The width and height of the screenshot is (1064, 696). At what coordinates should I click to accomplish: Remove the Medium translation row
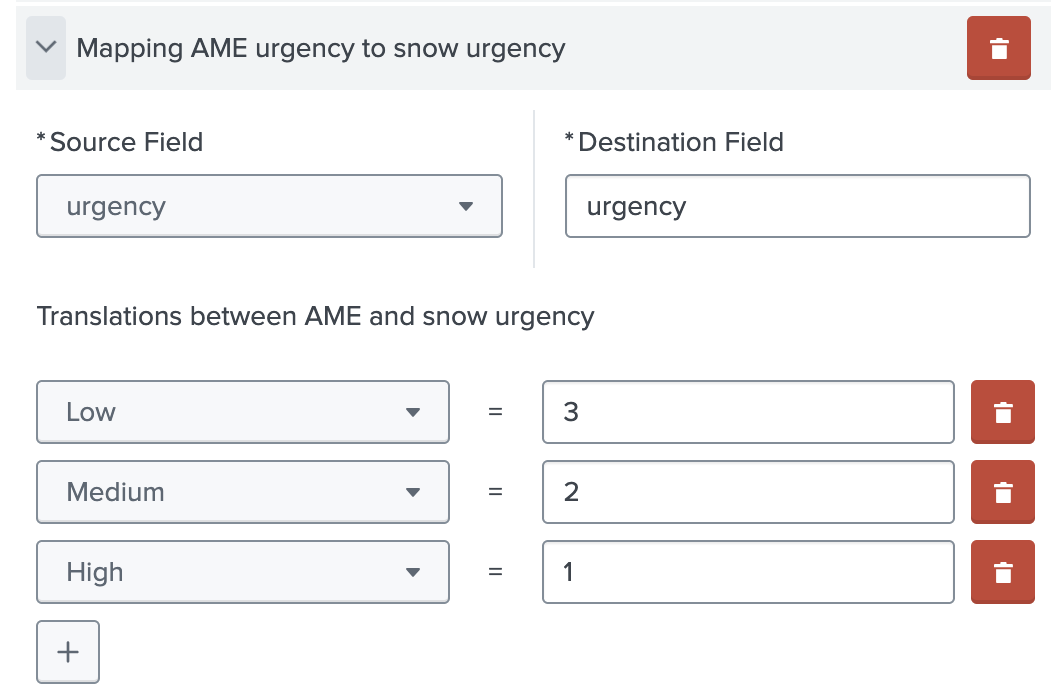[x=1003, y=492]
